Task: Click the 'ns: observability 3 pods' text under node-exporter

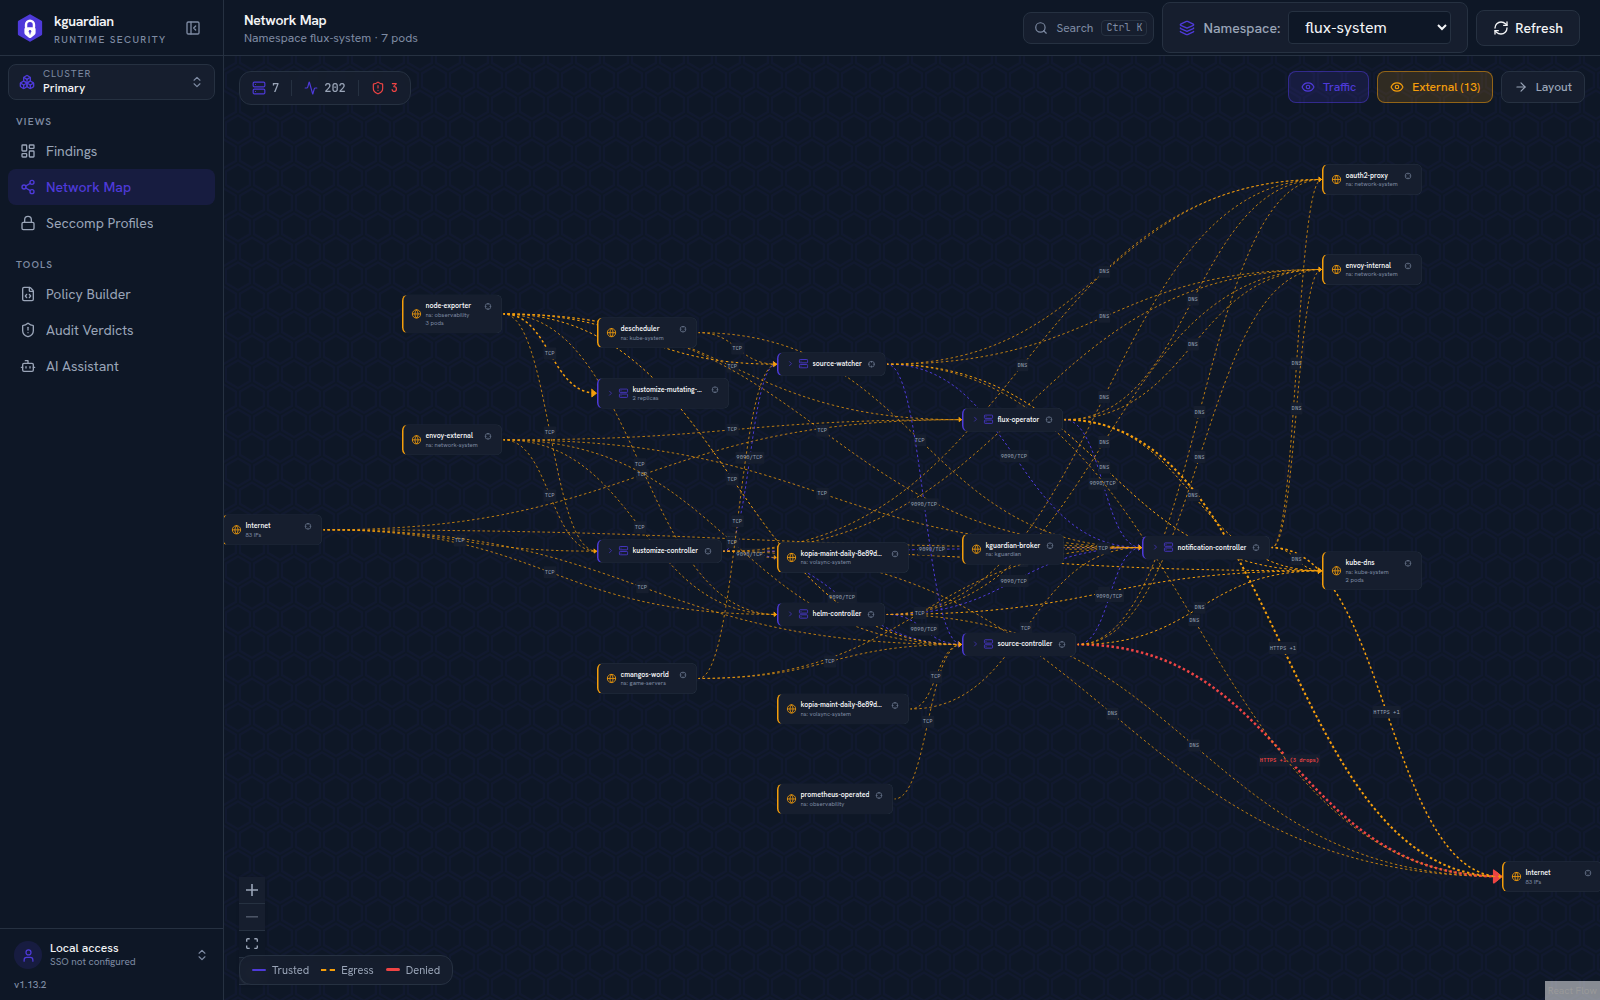Action: tap(448, 319)
